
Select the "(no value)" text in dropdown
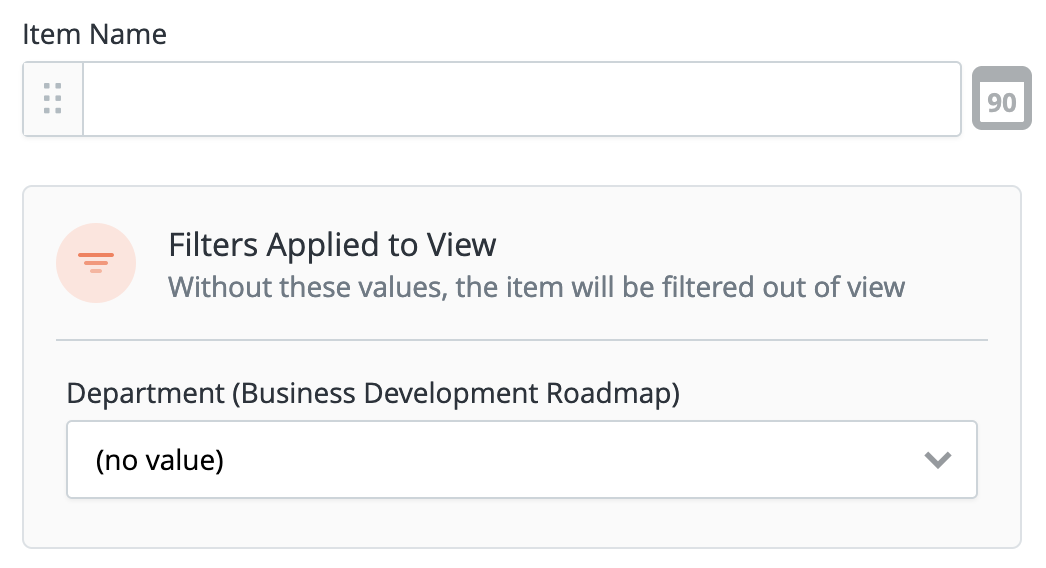point(159,460)
